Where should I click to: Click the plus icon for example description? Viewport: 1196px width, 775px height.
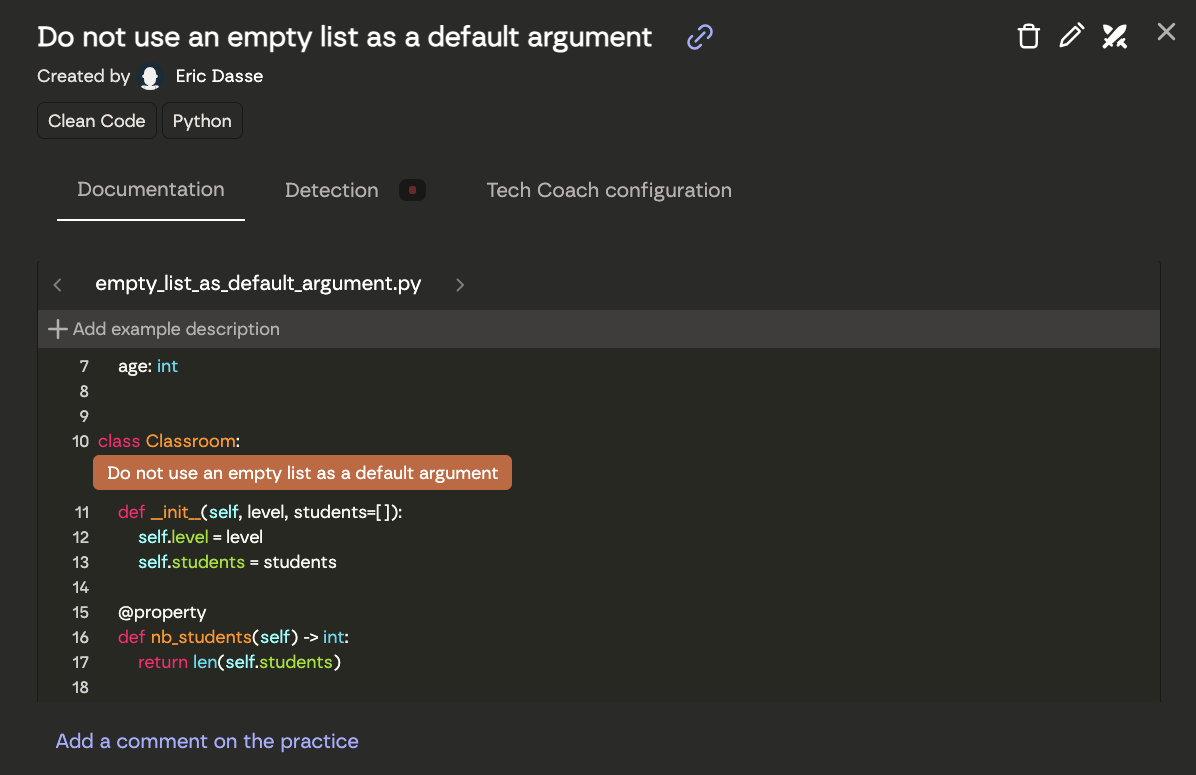coord(58,329)
